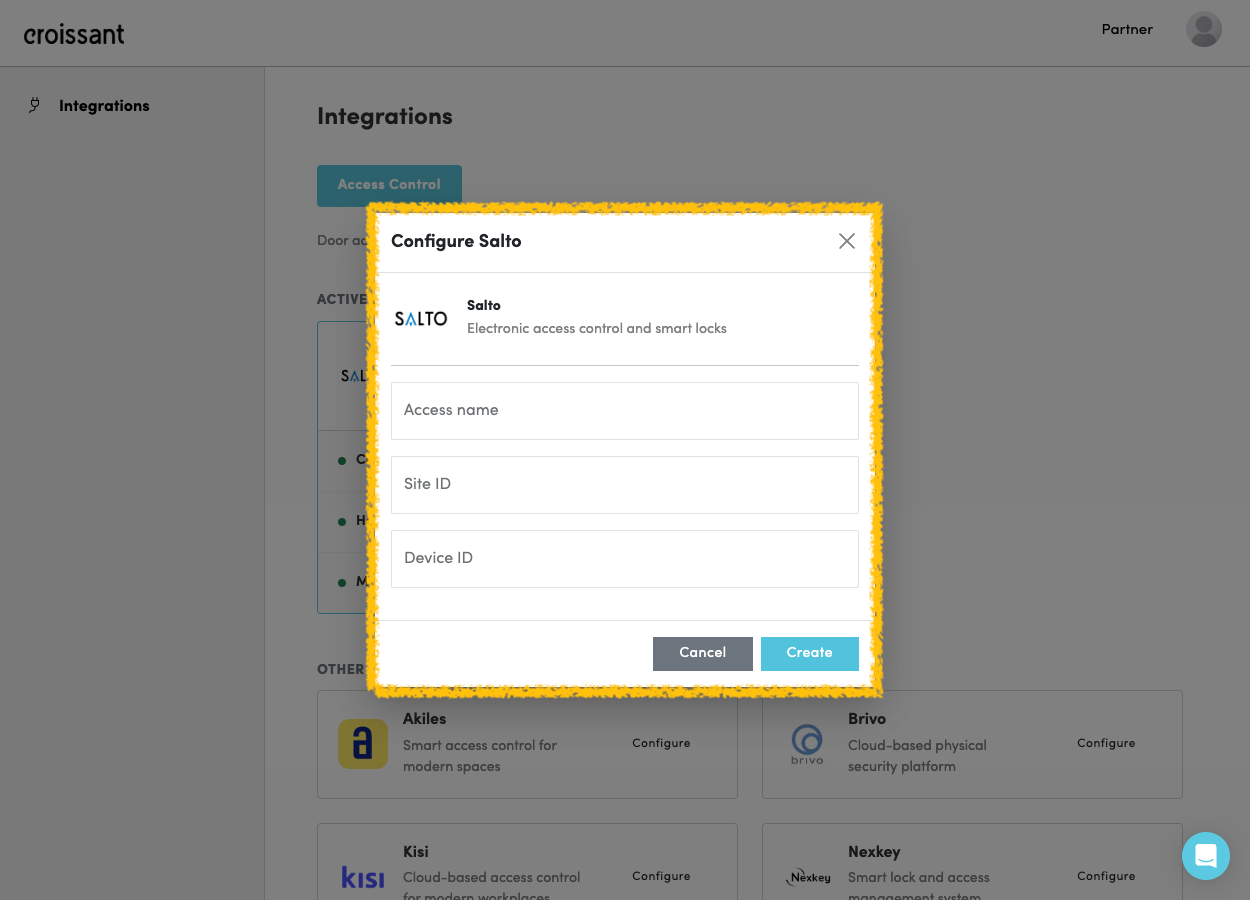Screen dimensions: 1250x900
Task: Click Configure next to Nexkey
Action: [x=1105, y=876]
